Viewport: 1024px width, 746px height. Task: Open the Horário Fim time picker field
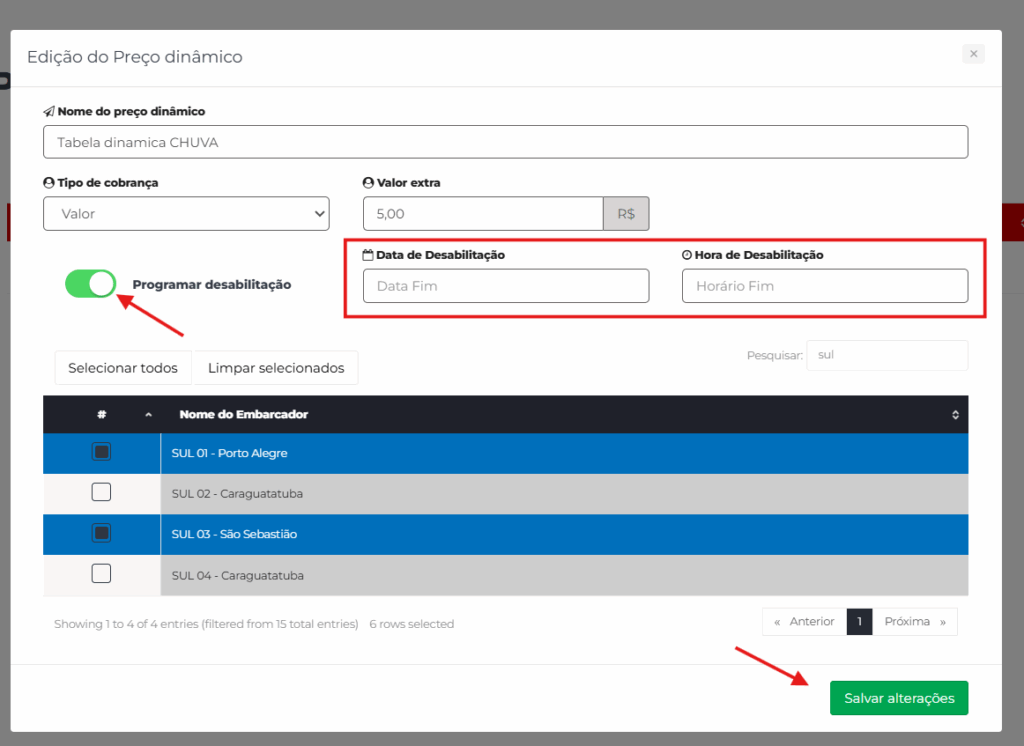click(824, 286)
